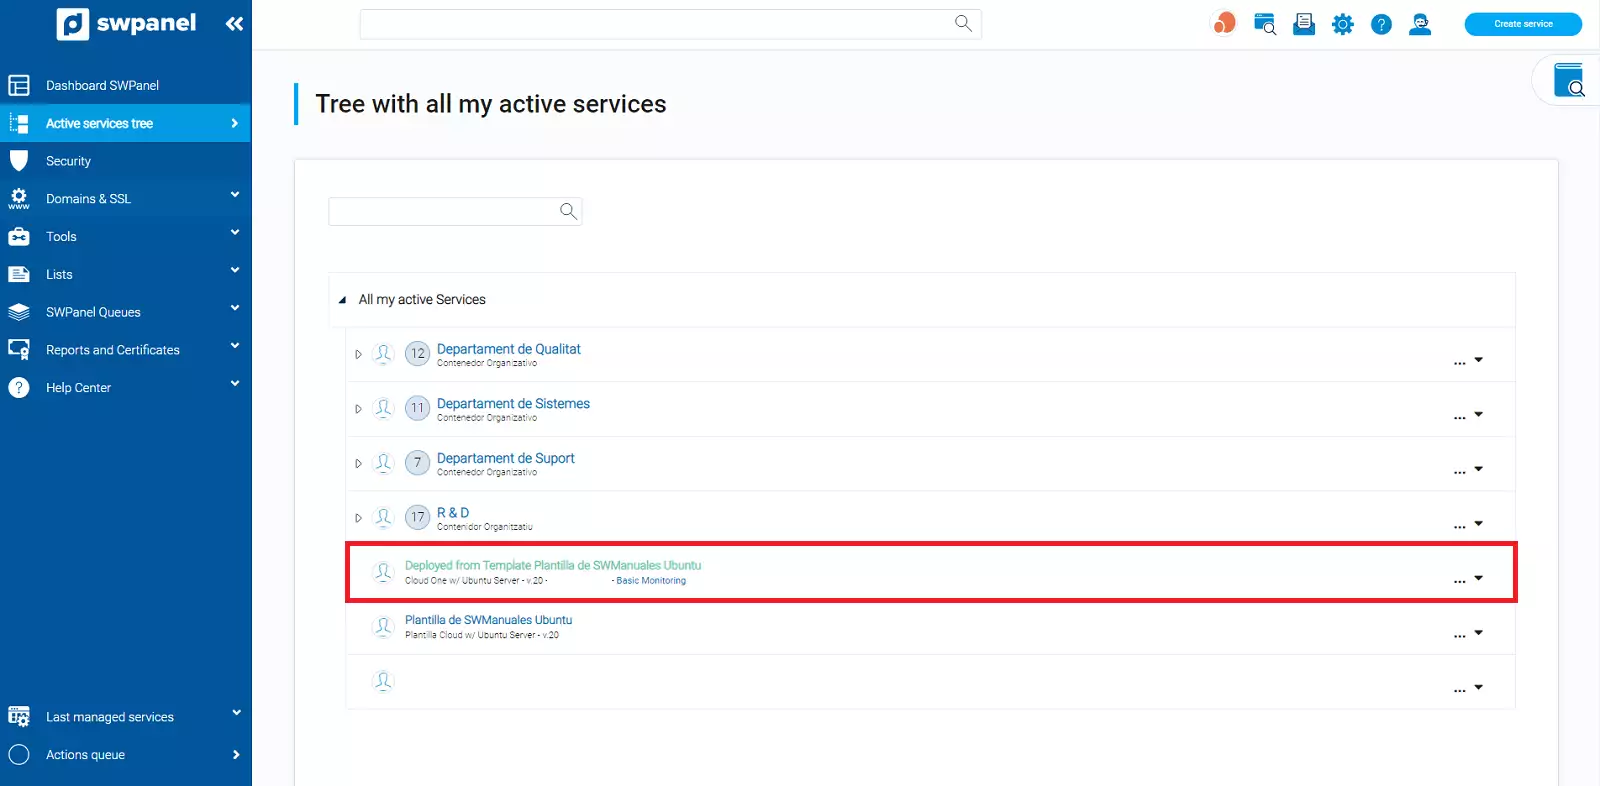Collapse the sidebar with the double-chevron icon
The image size is (1600, 786).
[x=234, y=24]
